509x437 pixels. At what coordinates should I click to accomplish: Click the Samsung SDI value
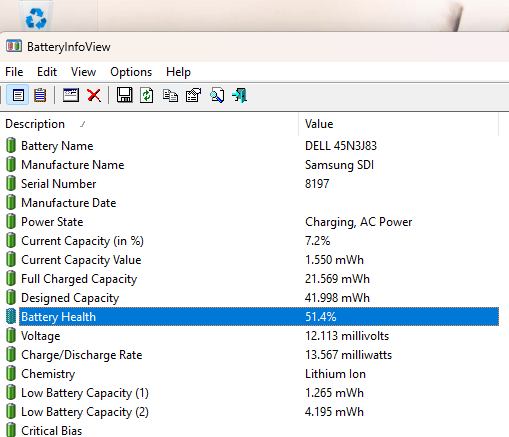pos(339,165)
